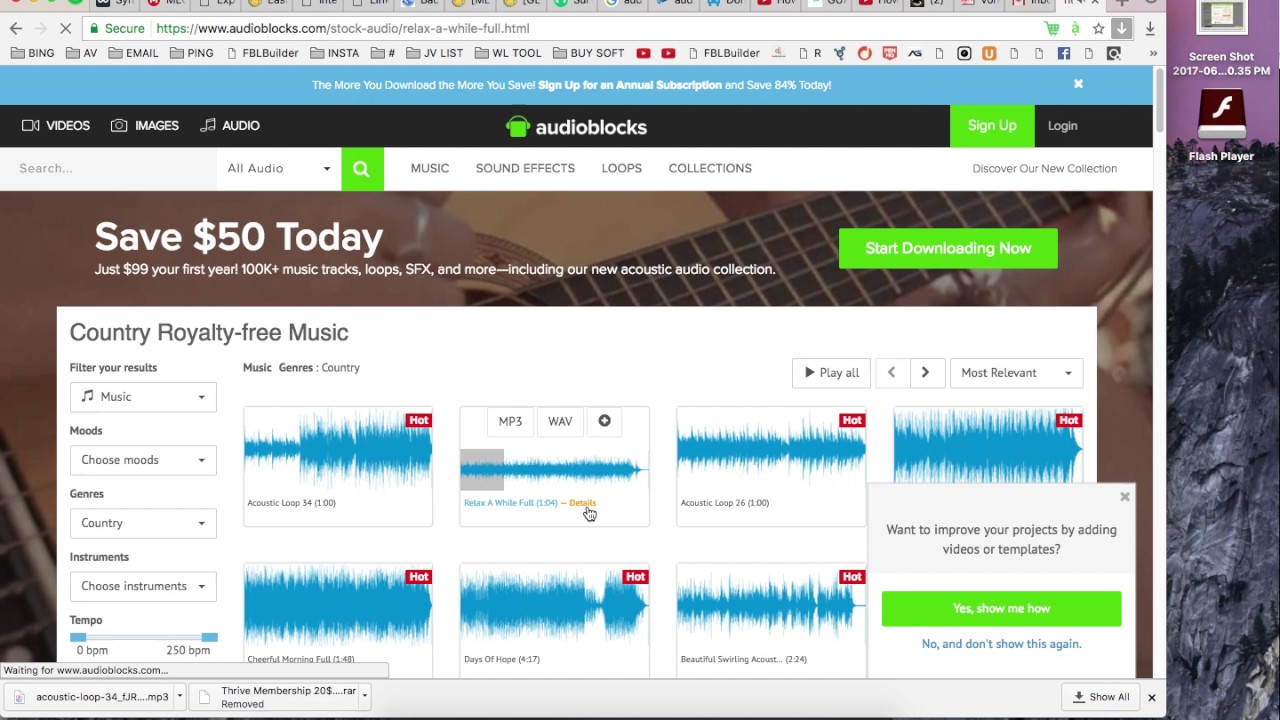Image resolution: width=1280 pixels, height=720 pixels.
Task: Open the MUSIC menu item
Action: [x=430, y=168]
